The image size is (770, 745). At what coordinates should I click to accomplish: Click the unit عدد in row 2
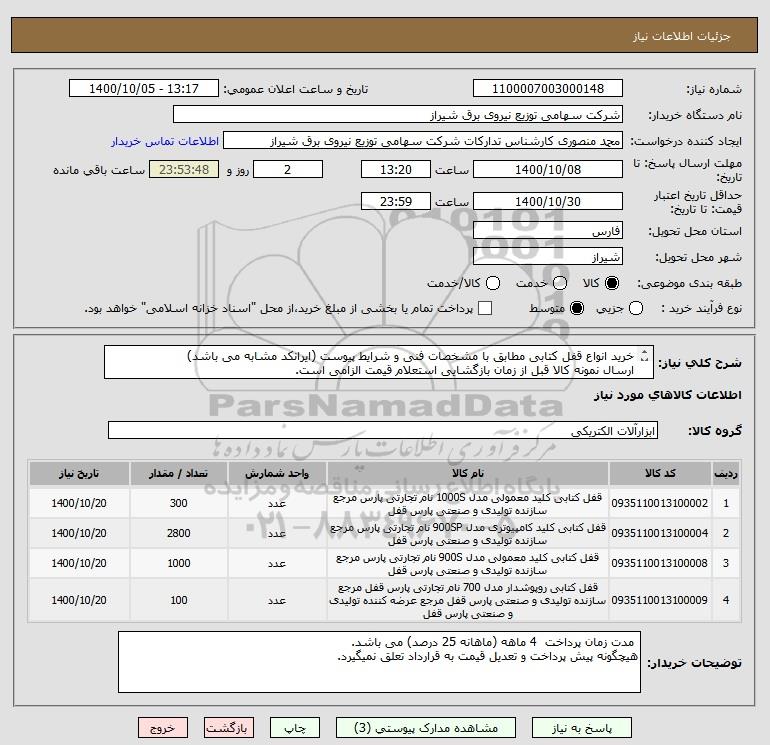(277, 534)
